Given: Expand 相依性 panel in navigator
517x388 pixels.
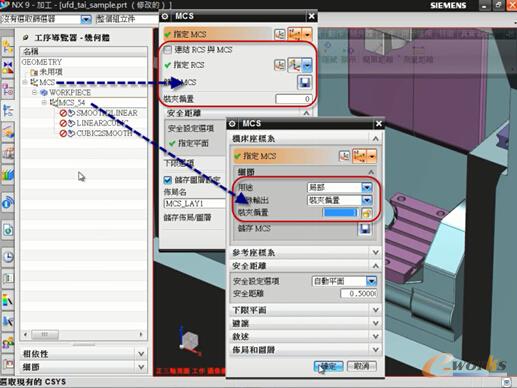Looking at the screenshot, I should pyautogui.click(x=141, y=354).
